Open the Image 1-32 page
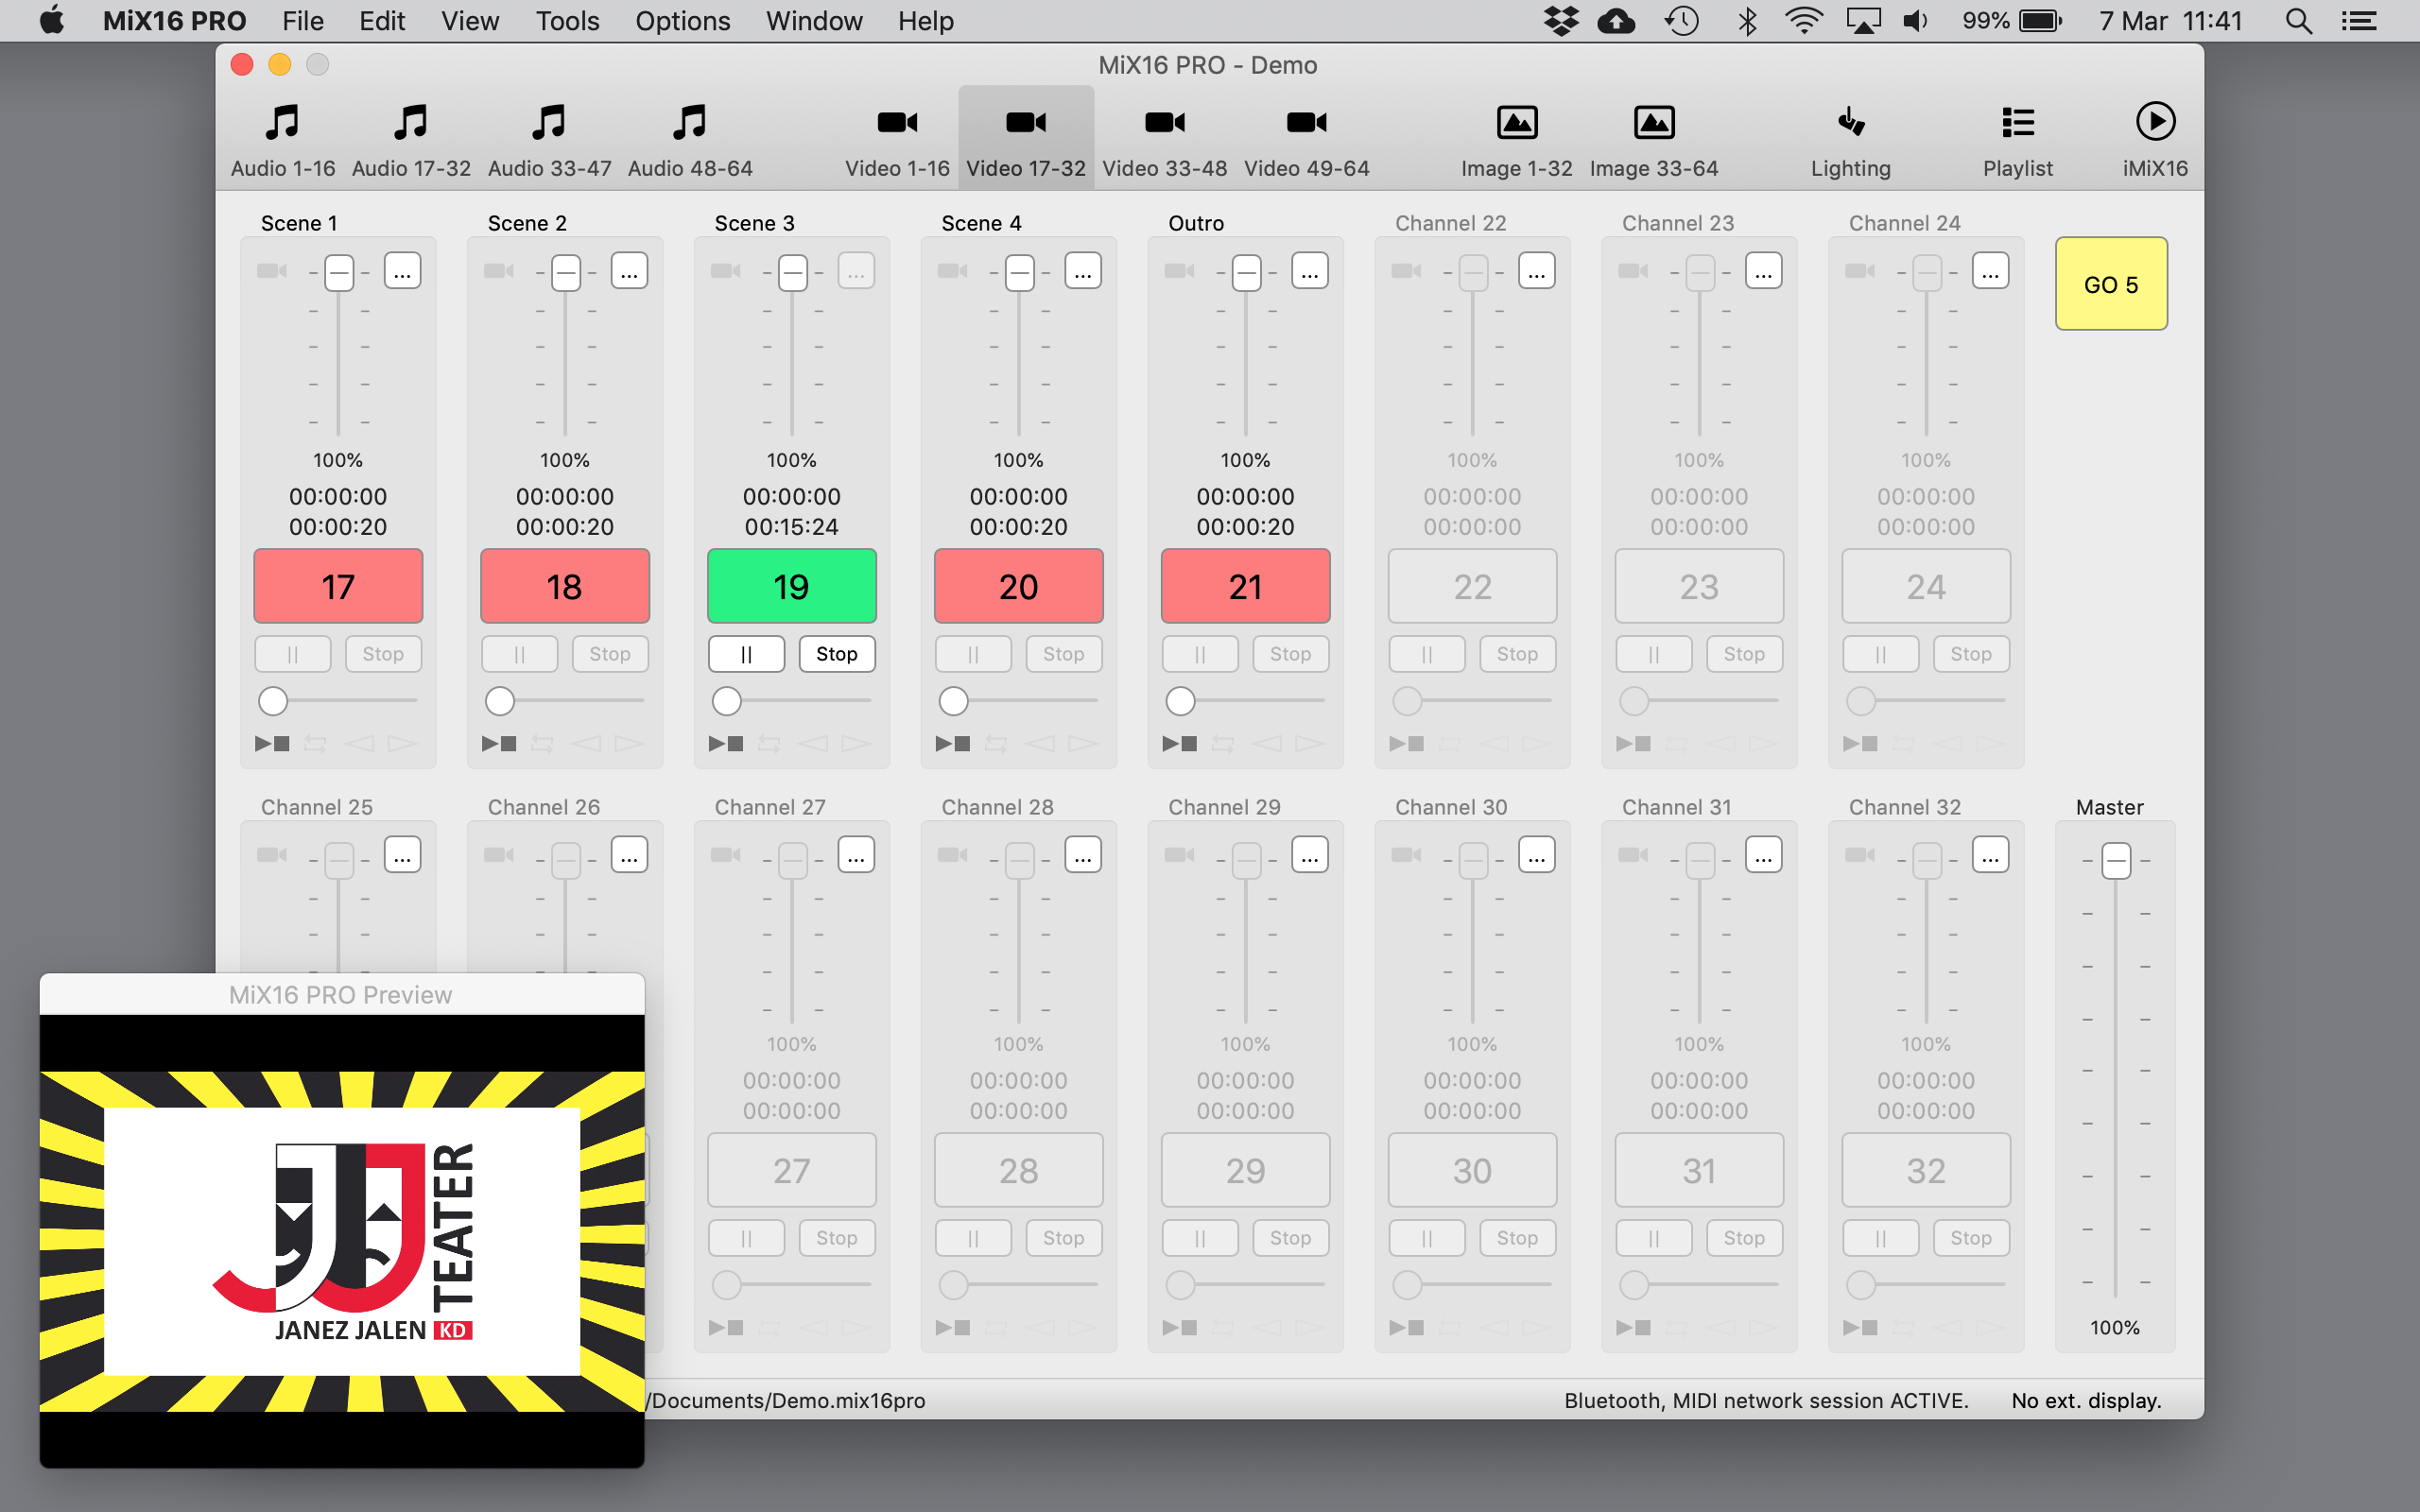2420x1512 pixels. 1516,139
